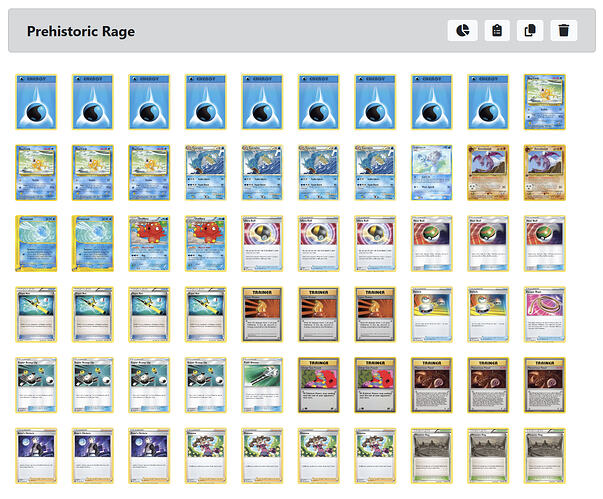Open the single green item card beside Rescue Stretcher
This screenshot has width=603, height=499.
[262, 385]
